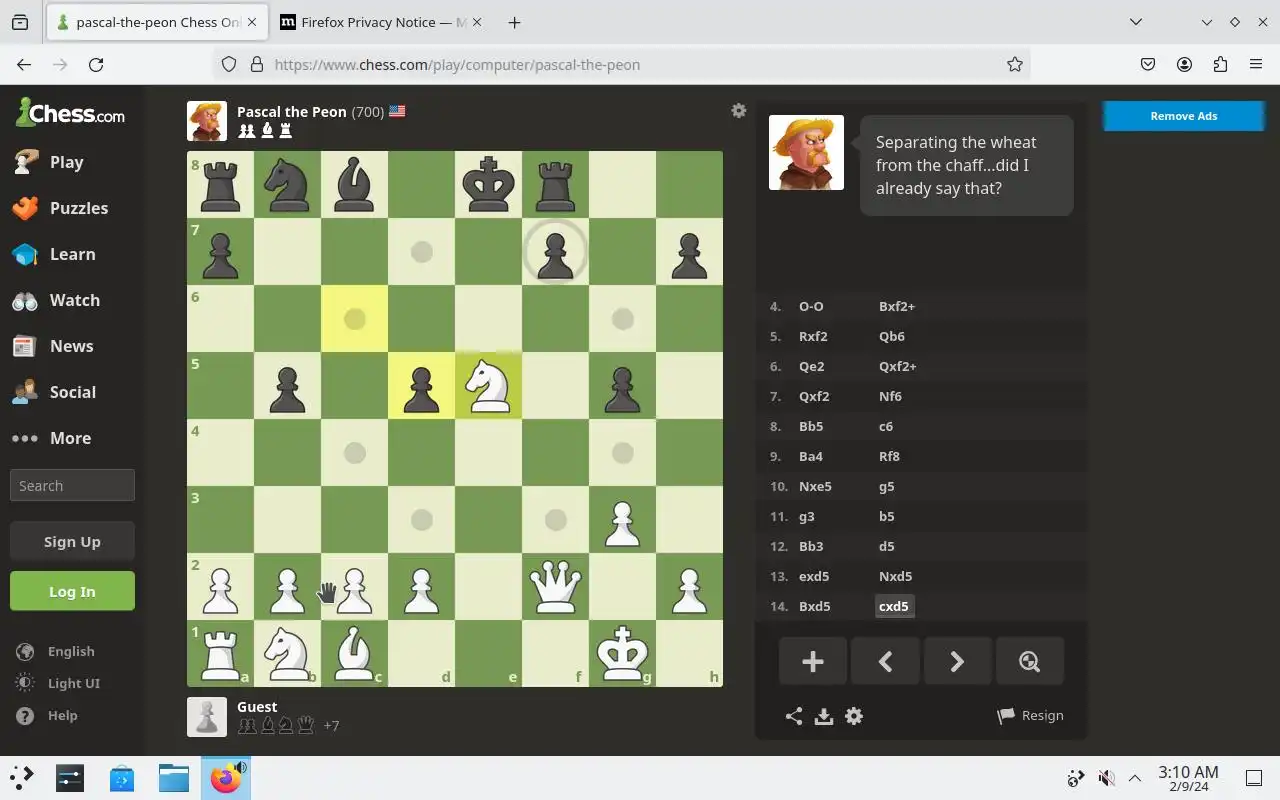Switch to Firefox Privacy Notice tab
The image size is (1280, 800).
[x=383, y=22]
